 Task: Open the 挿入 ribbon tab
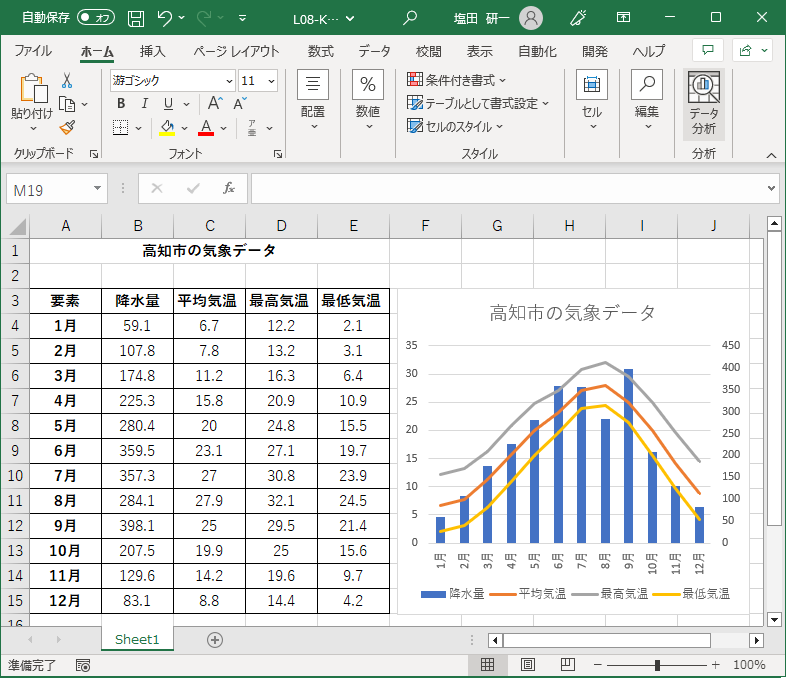click(153, 51)
